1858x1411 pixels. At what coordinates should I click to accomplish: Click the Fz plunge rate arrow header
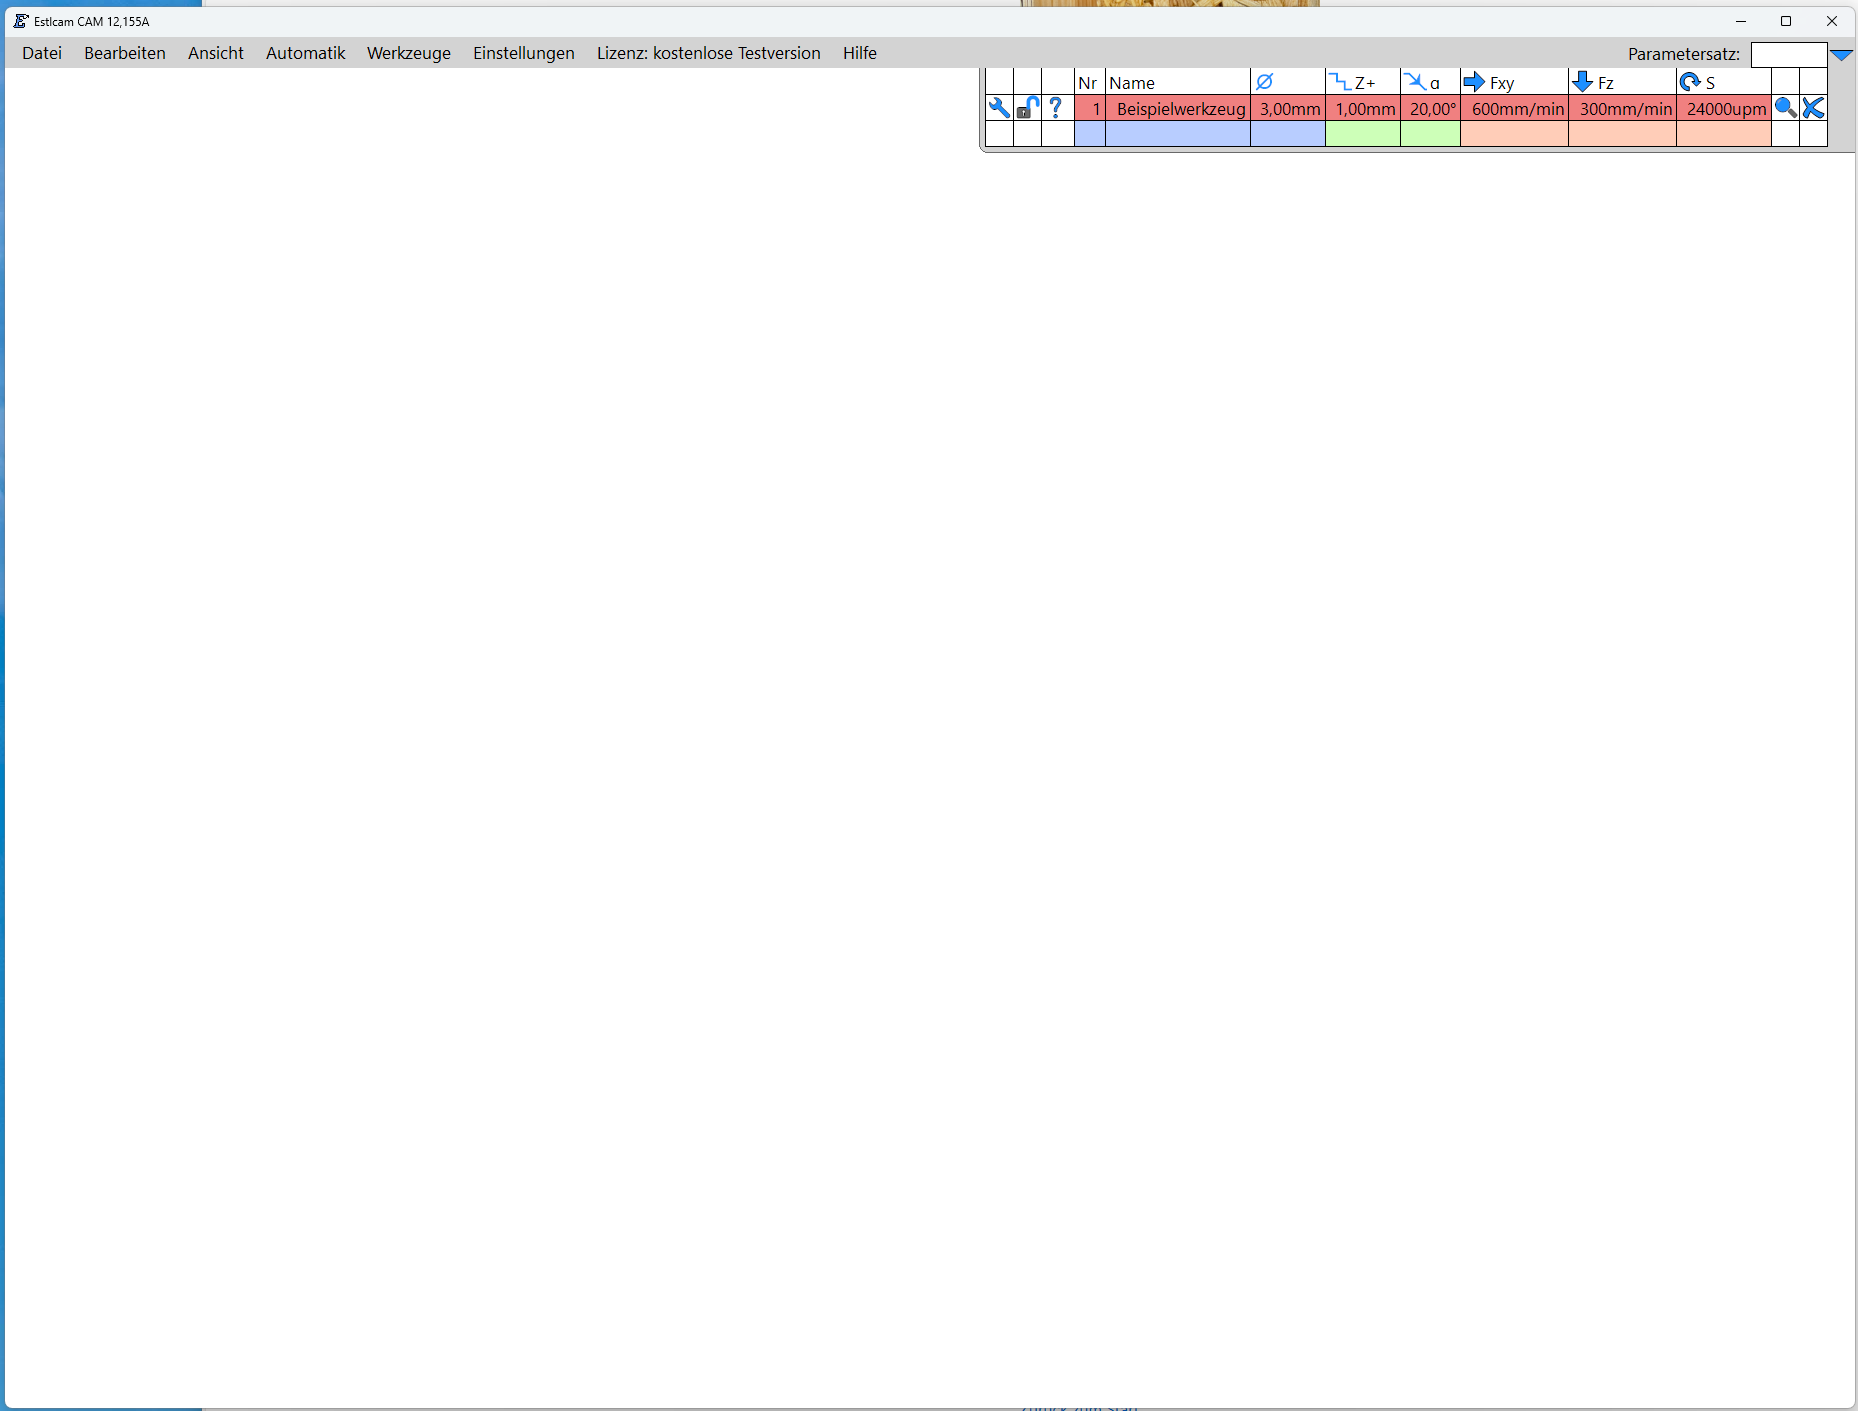[1582, 82]
